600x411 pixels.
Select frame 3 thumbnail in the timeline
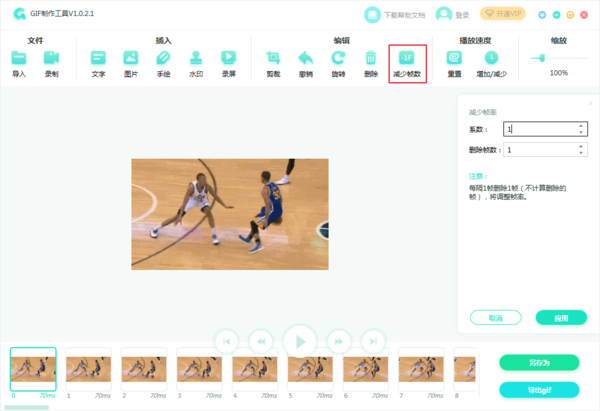coord(200,369)
